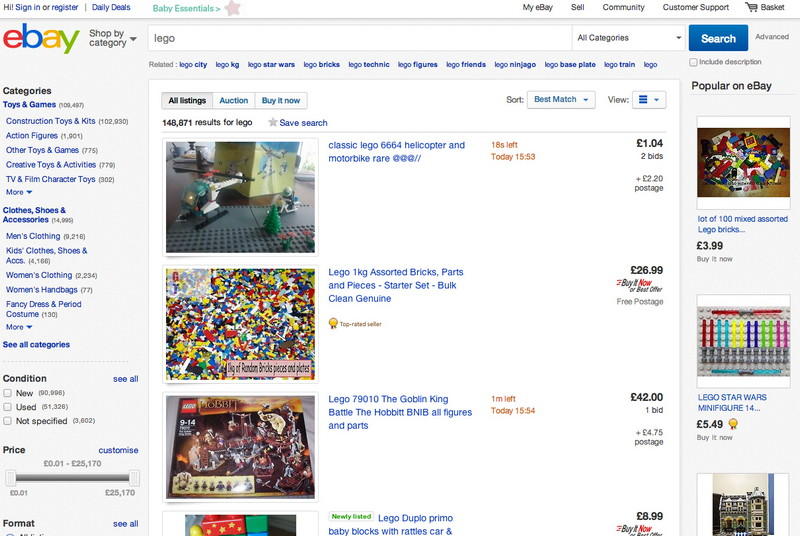Click the Baby Essentials star icon

[x=233, y=8]
